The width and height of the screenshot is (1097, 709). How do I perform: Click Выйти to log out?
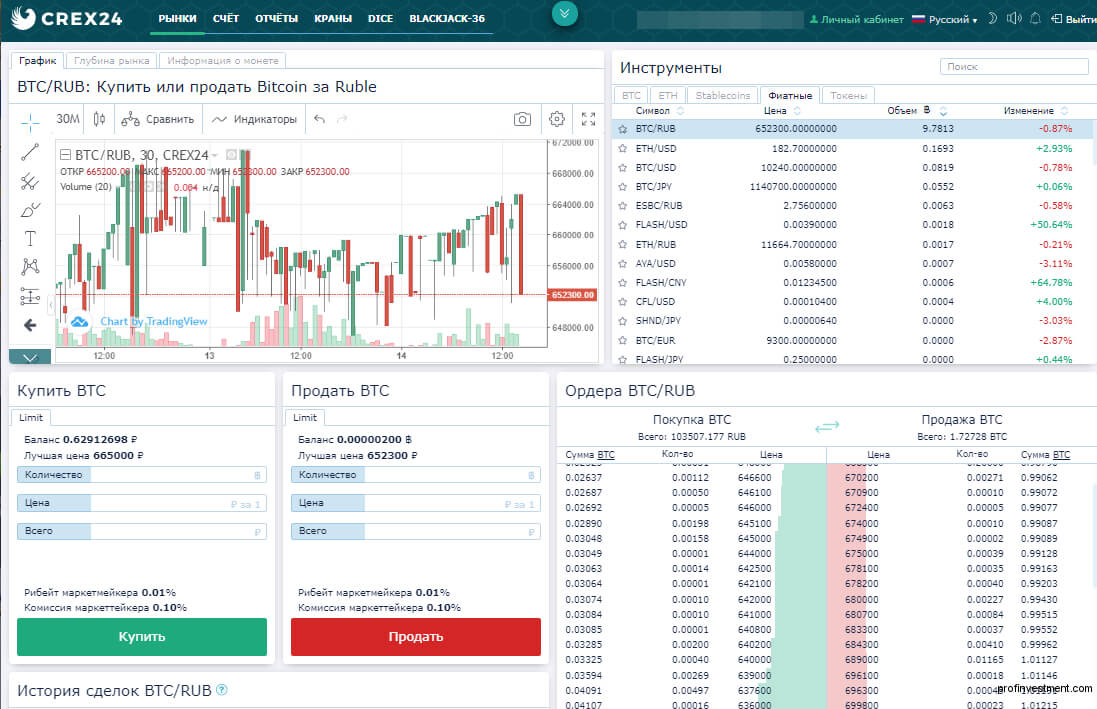click(x=1074, y=20)
